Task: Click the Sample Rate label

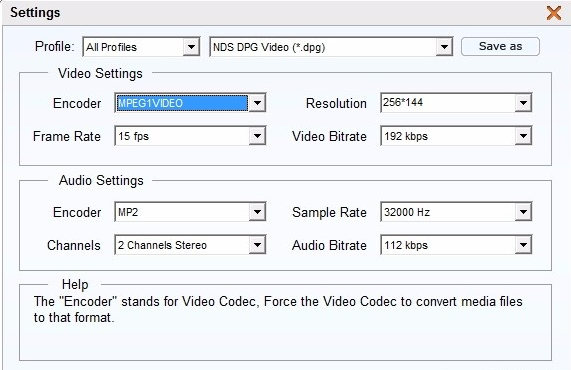Action: click(329, 213)
